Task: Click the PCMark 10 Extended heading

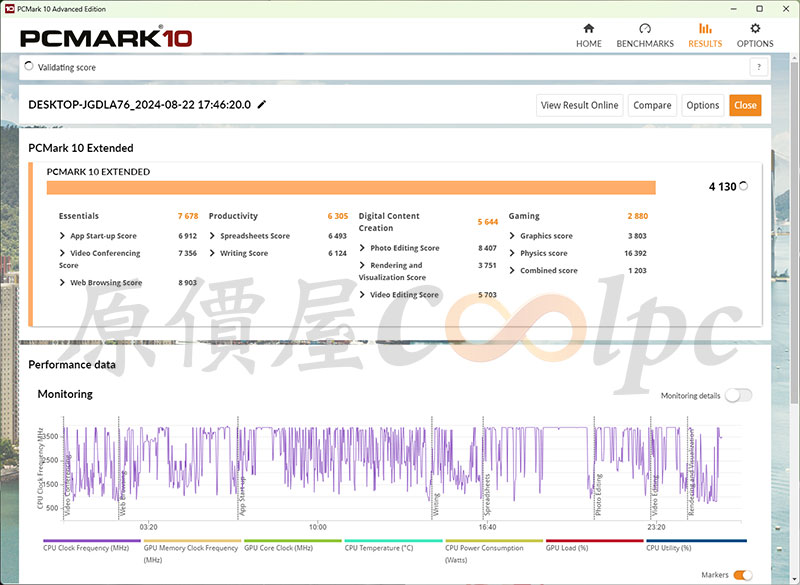Action: 81,148
